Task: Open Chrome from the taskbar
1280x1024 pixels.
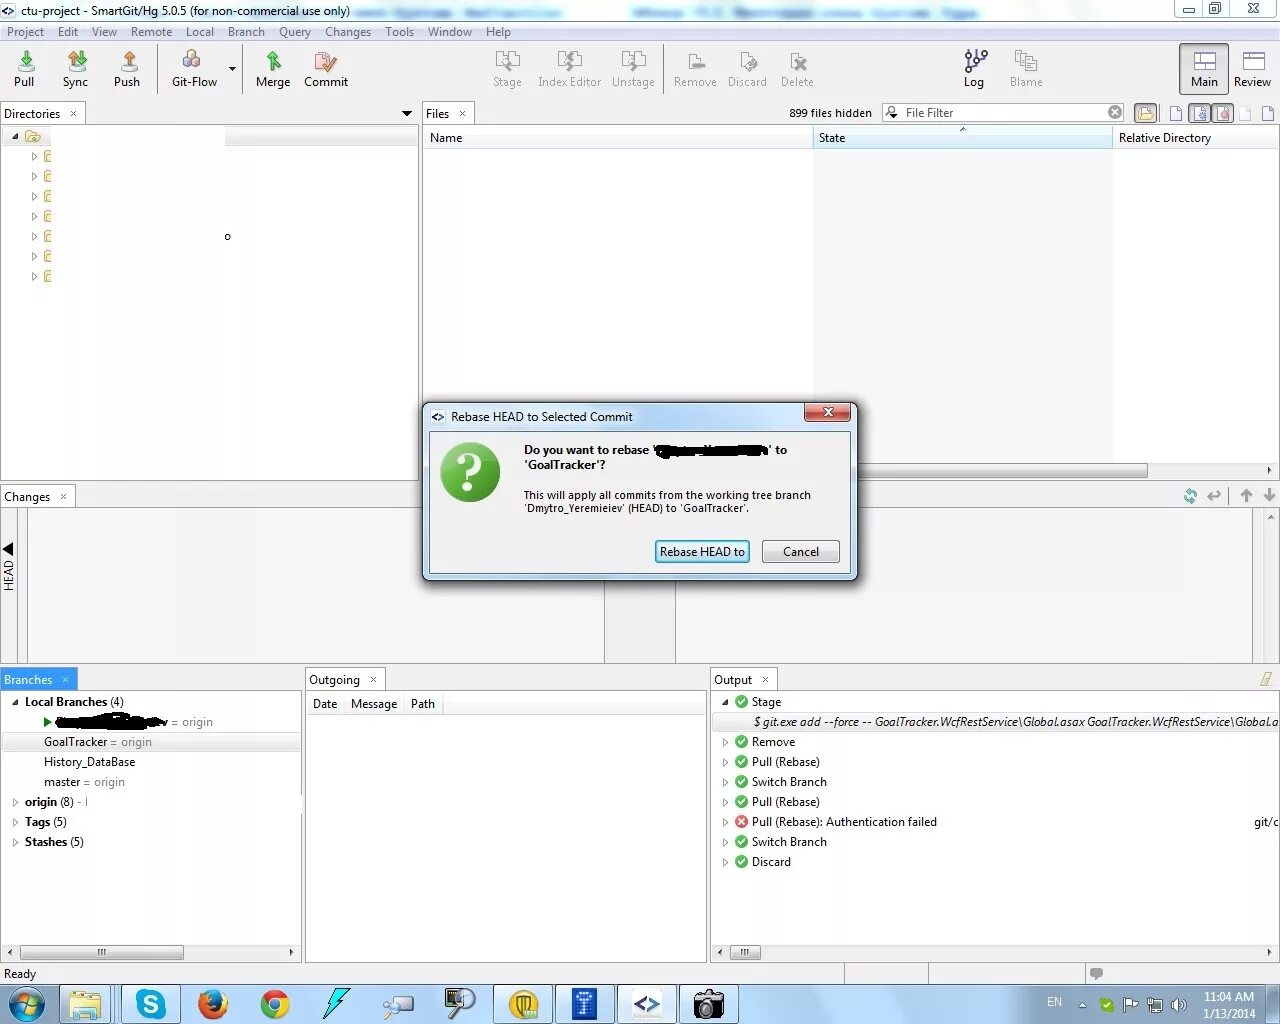Action: 275,1004
